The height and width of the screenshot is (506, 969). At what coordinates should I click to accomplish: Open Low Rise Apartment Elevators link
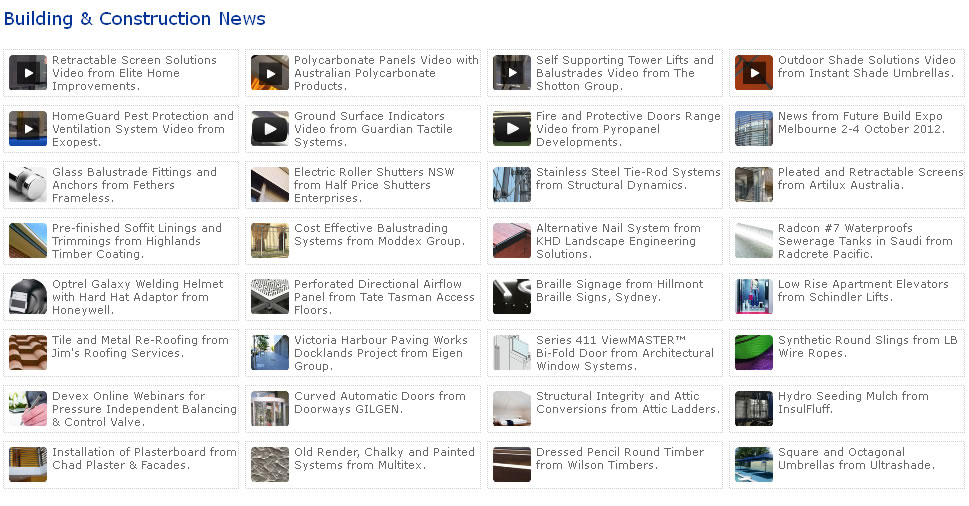tap(863, 290)
